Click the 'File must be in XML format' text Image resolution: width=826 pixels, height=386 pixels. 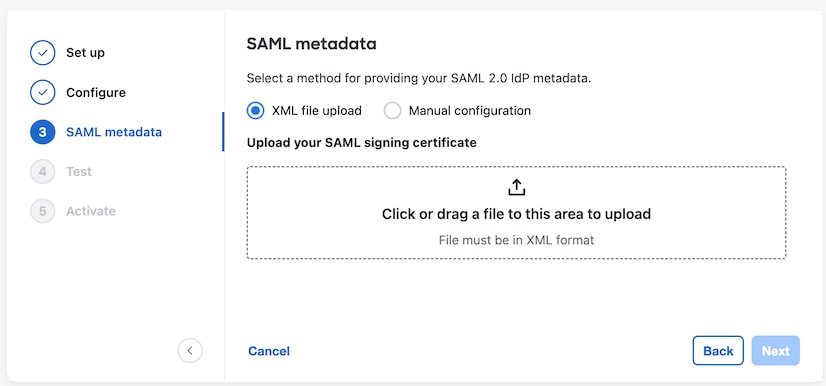[x=516, y=240]
